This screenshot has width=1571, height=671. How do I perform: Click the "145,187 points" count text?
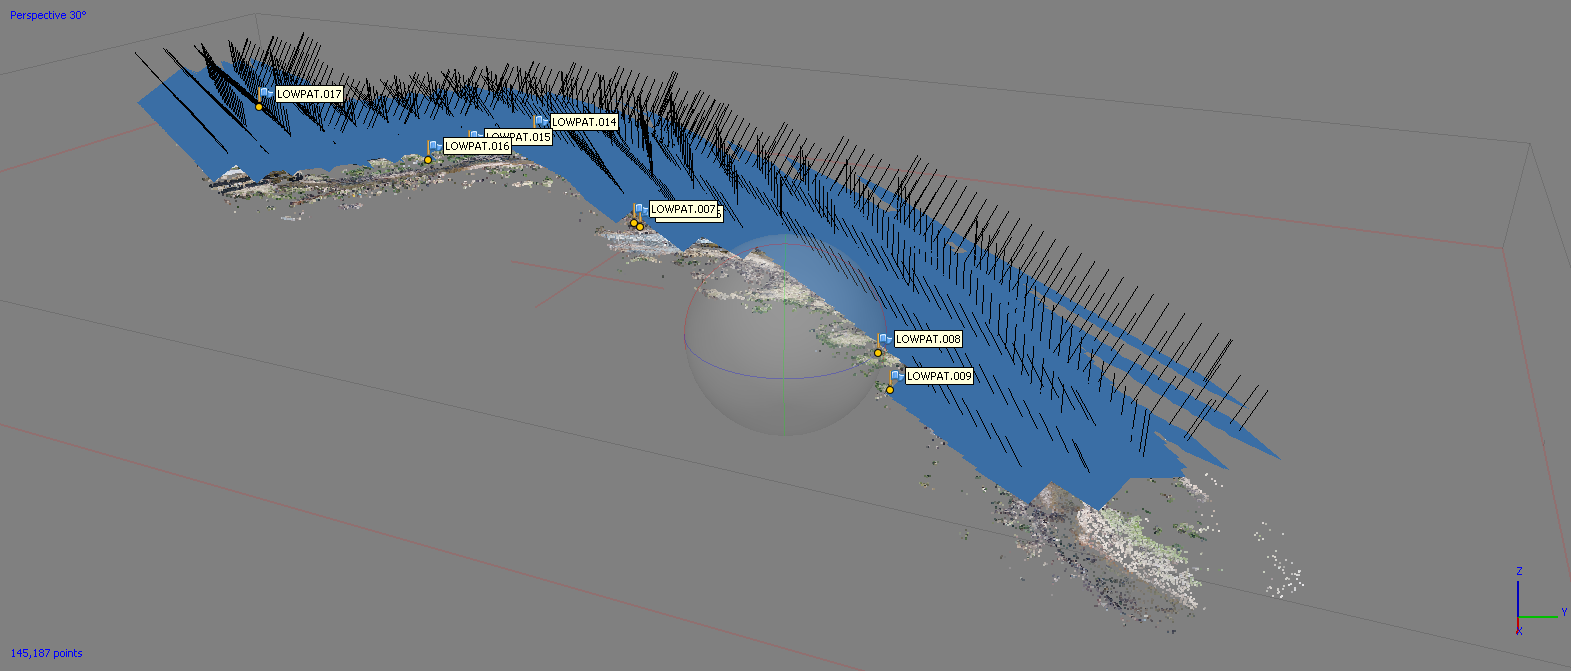(47, 653)
